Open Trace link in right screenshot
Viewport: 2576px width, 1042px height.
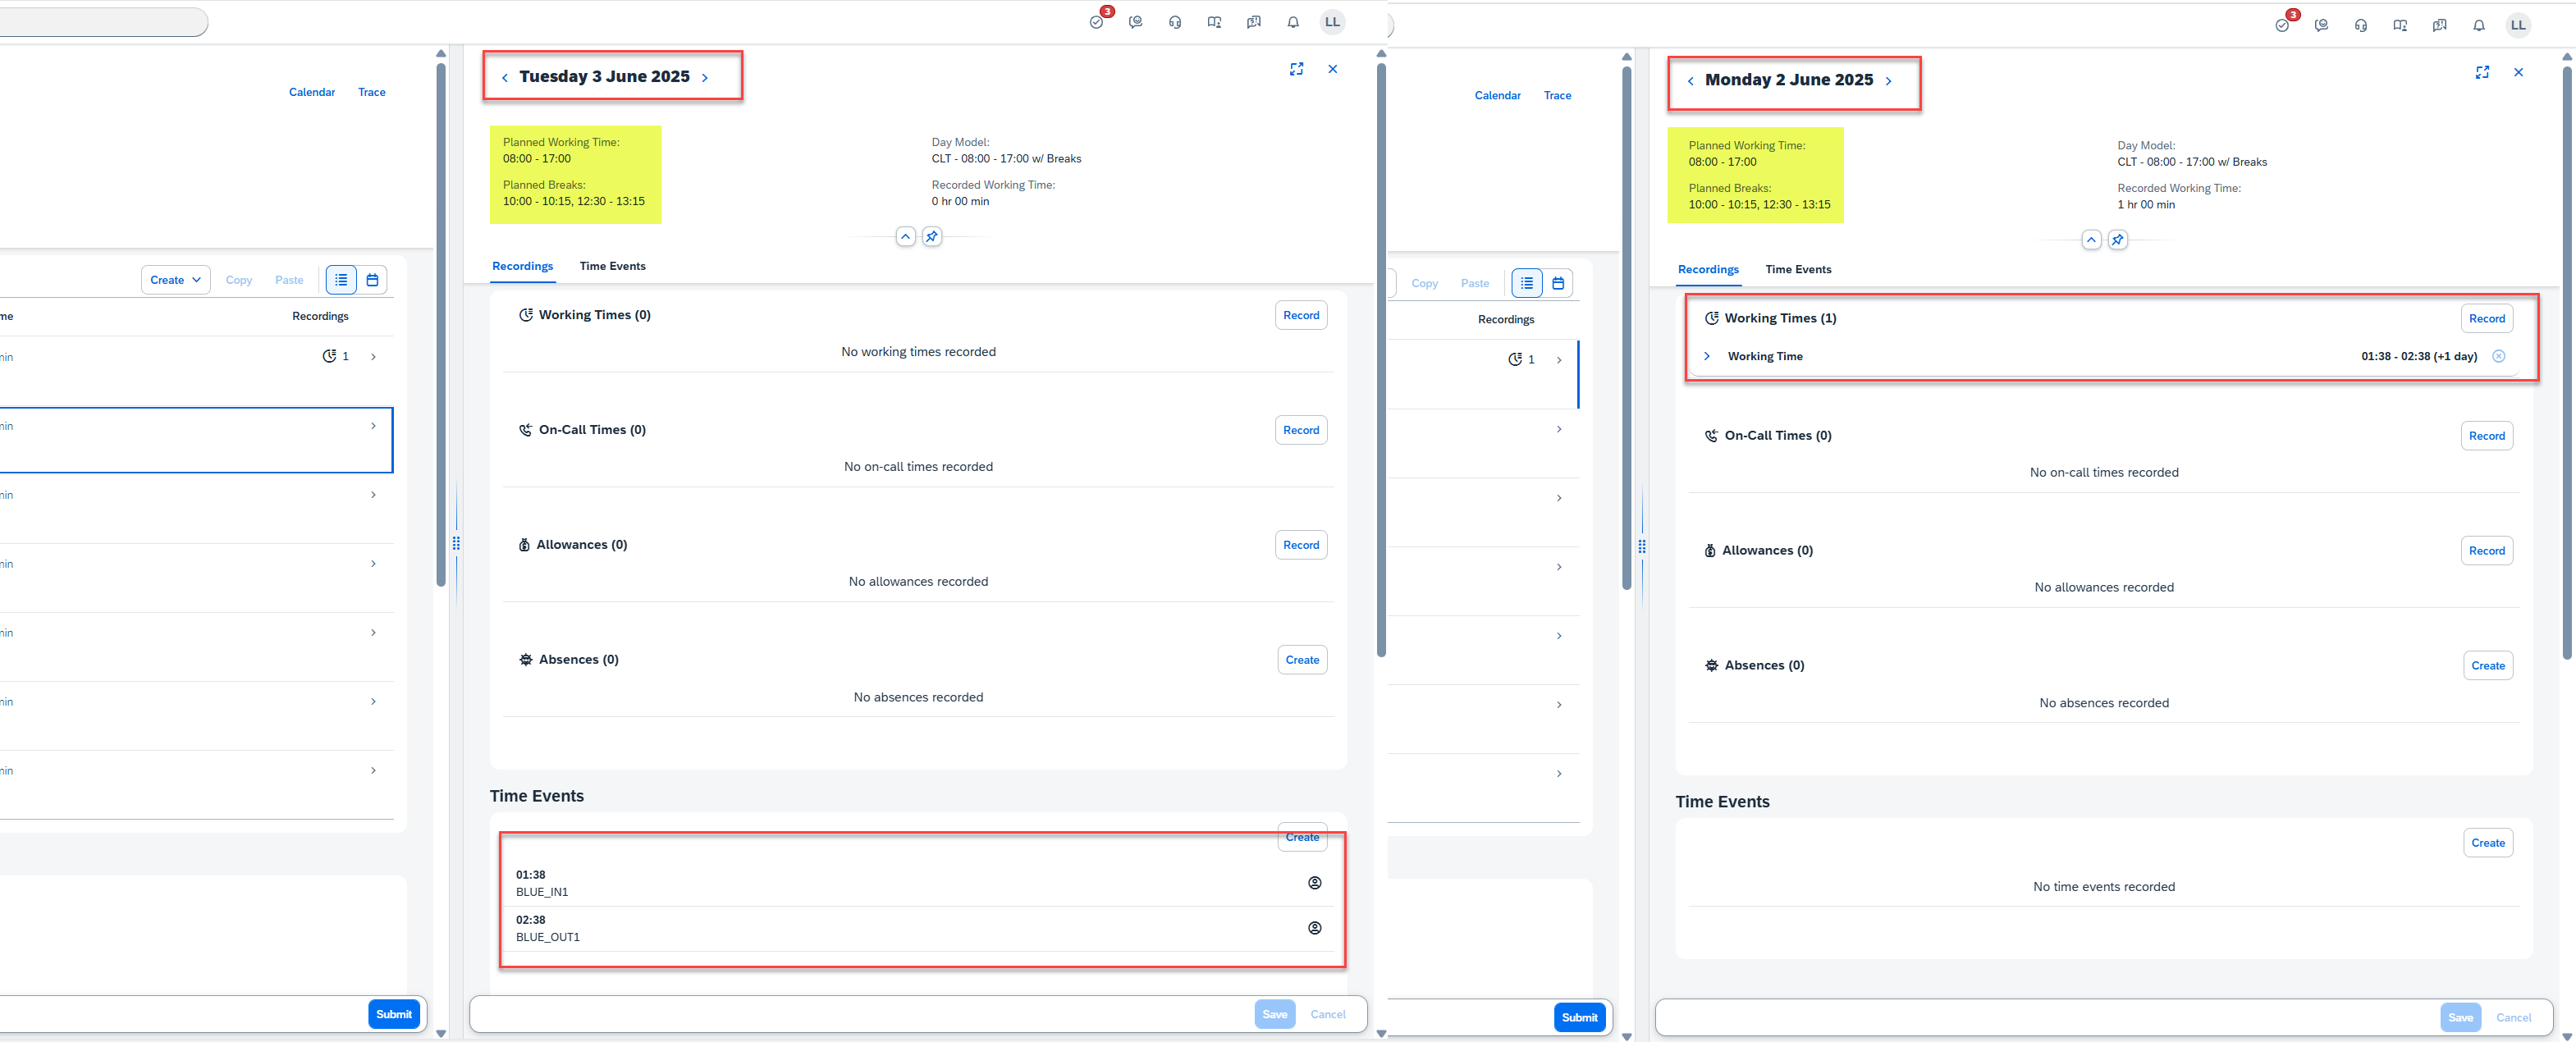(1557, 96)
